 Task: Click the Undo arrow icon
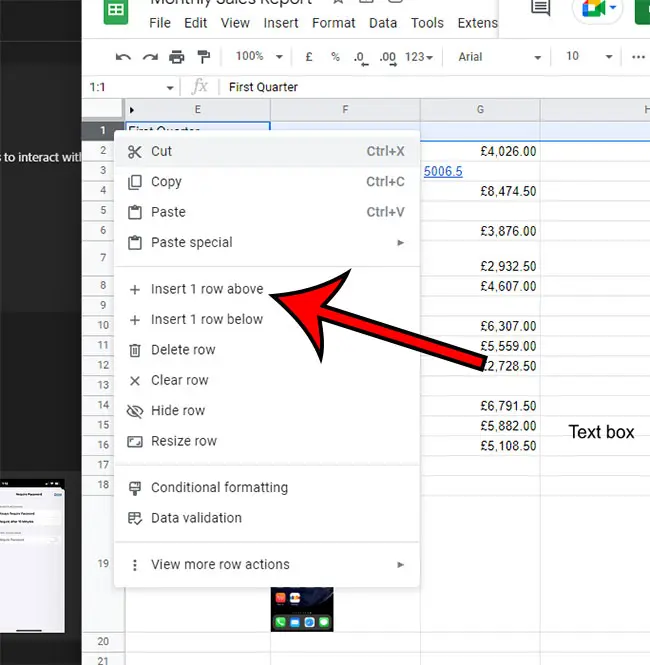124,57
